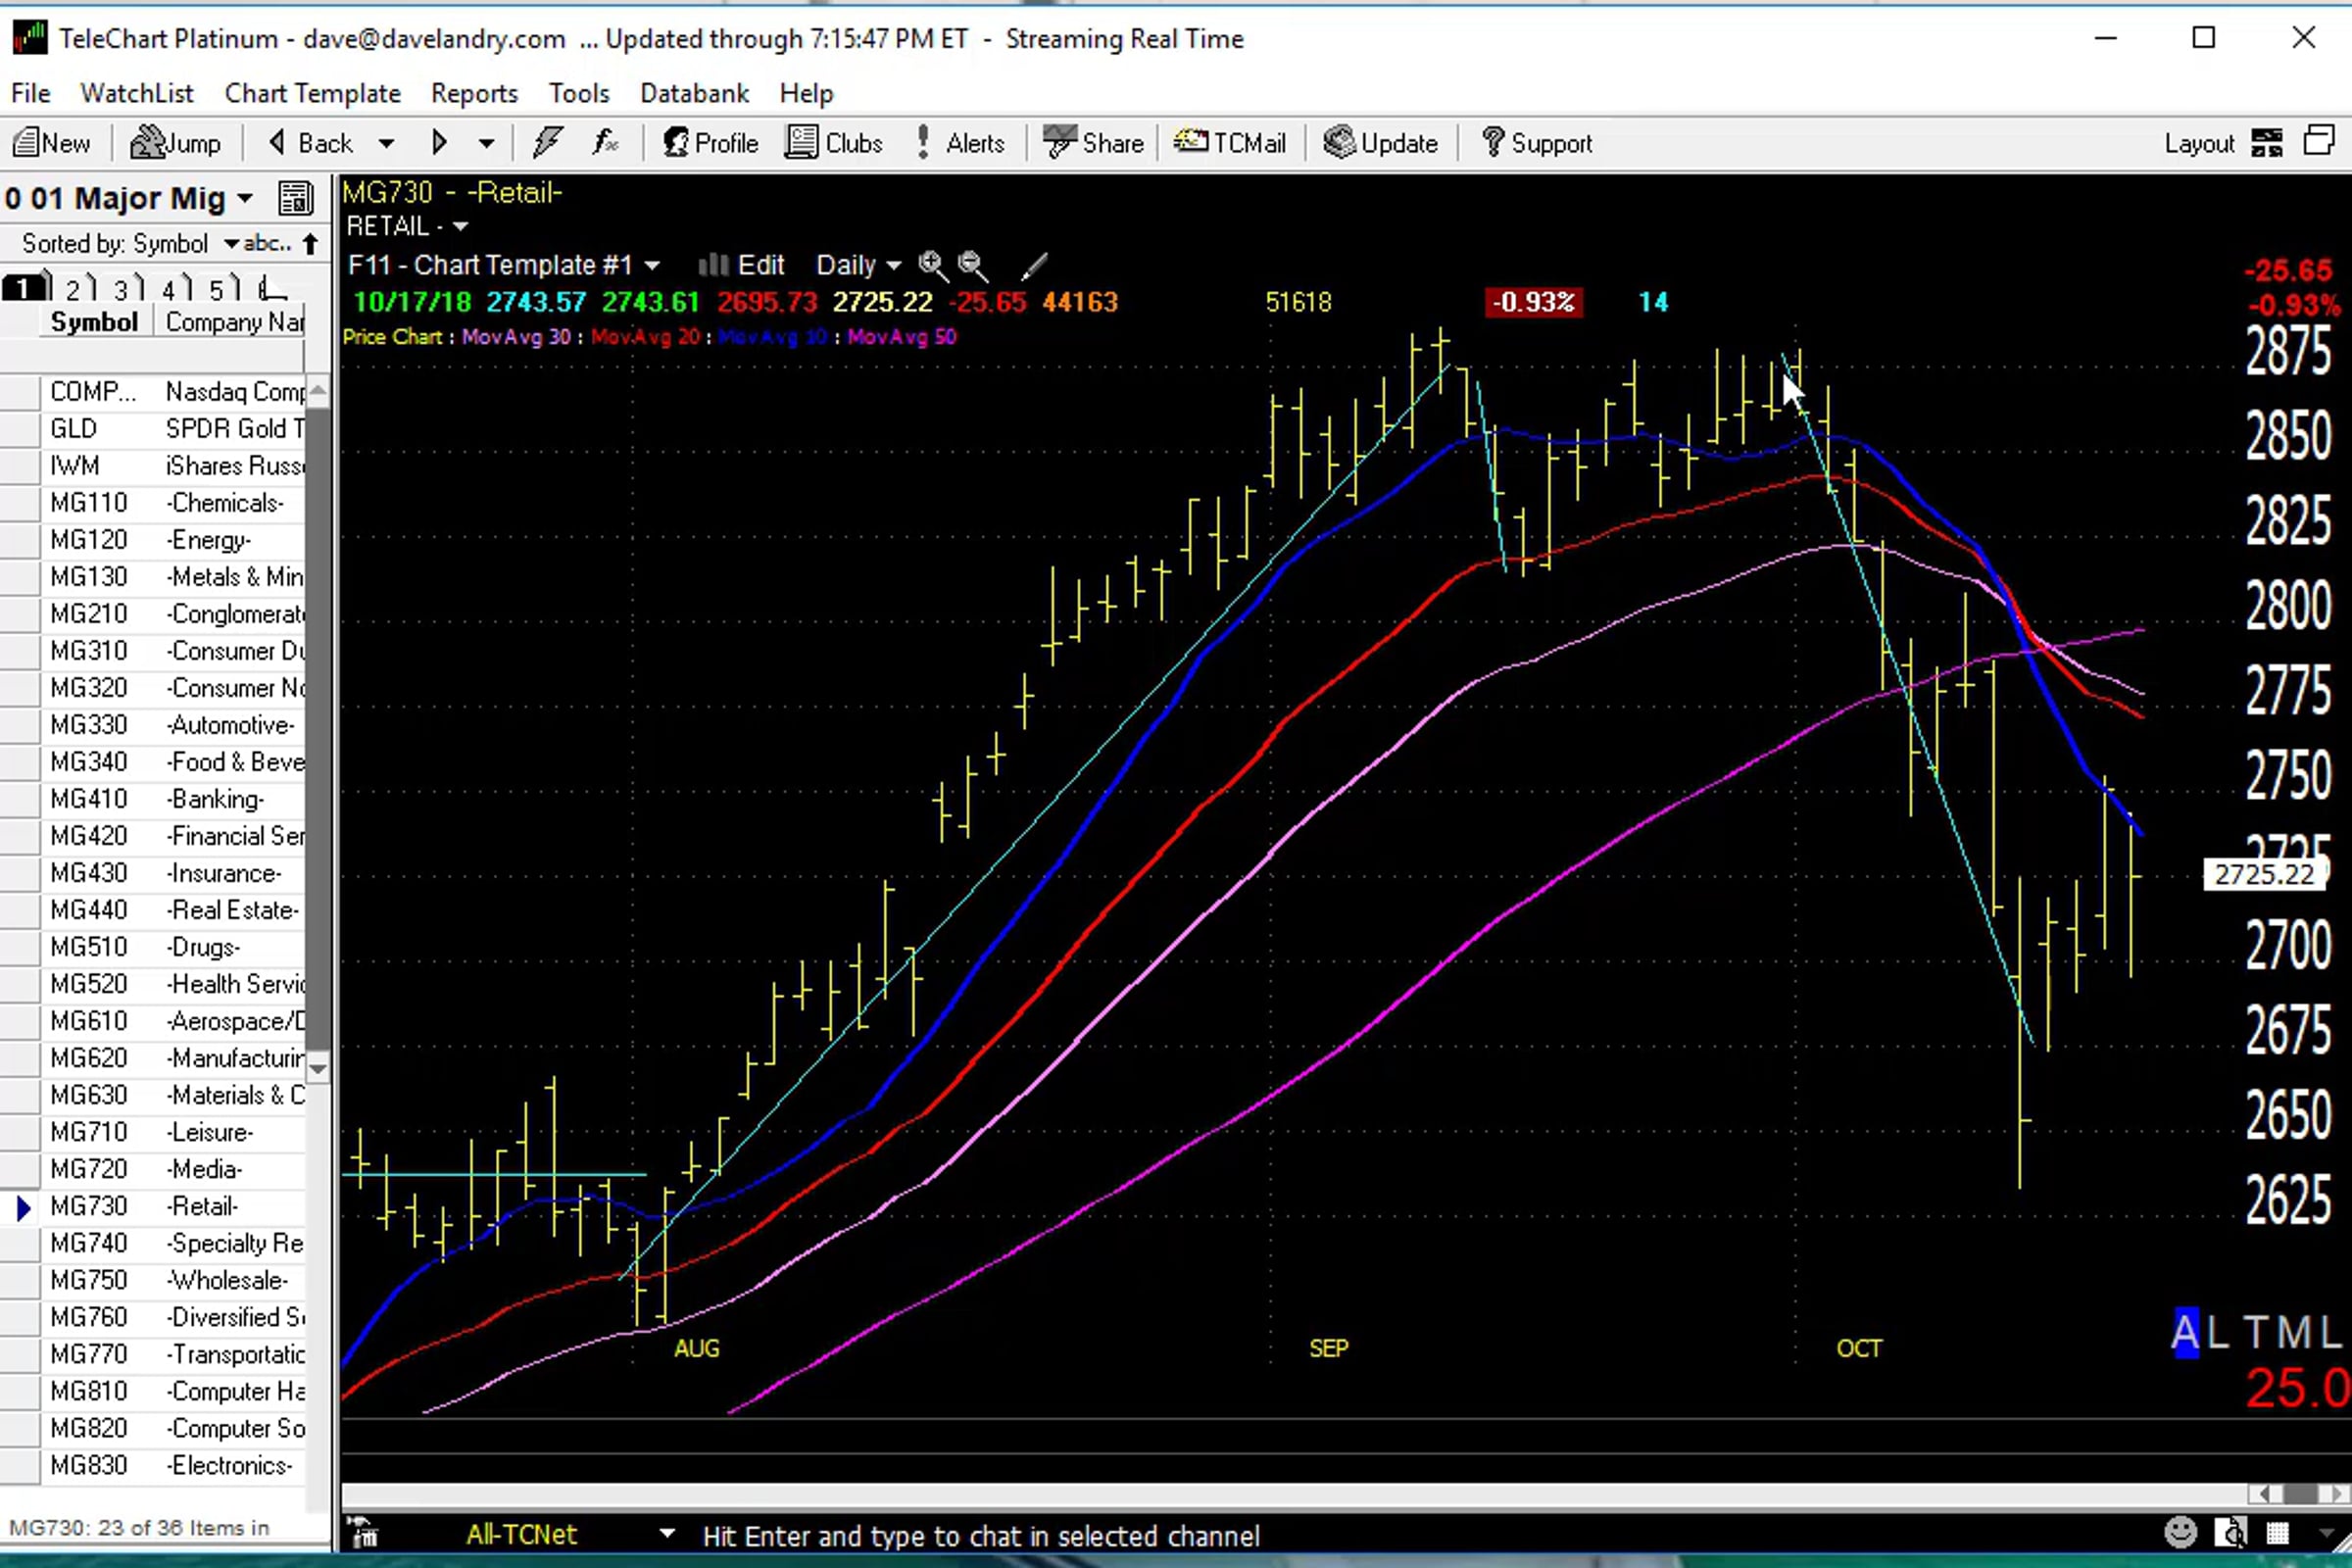Expand the 0 01 Major Mig watchlist dropdown
The height and width of the screenshot is (1568, 2352).
[245, 199]
